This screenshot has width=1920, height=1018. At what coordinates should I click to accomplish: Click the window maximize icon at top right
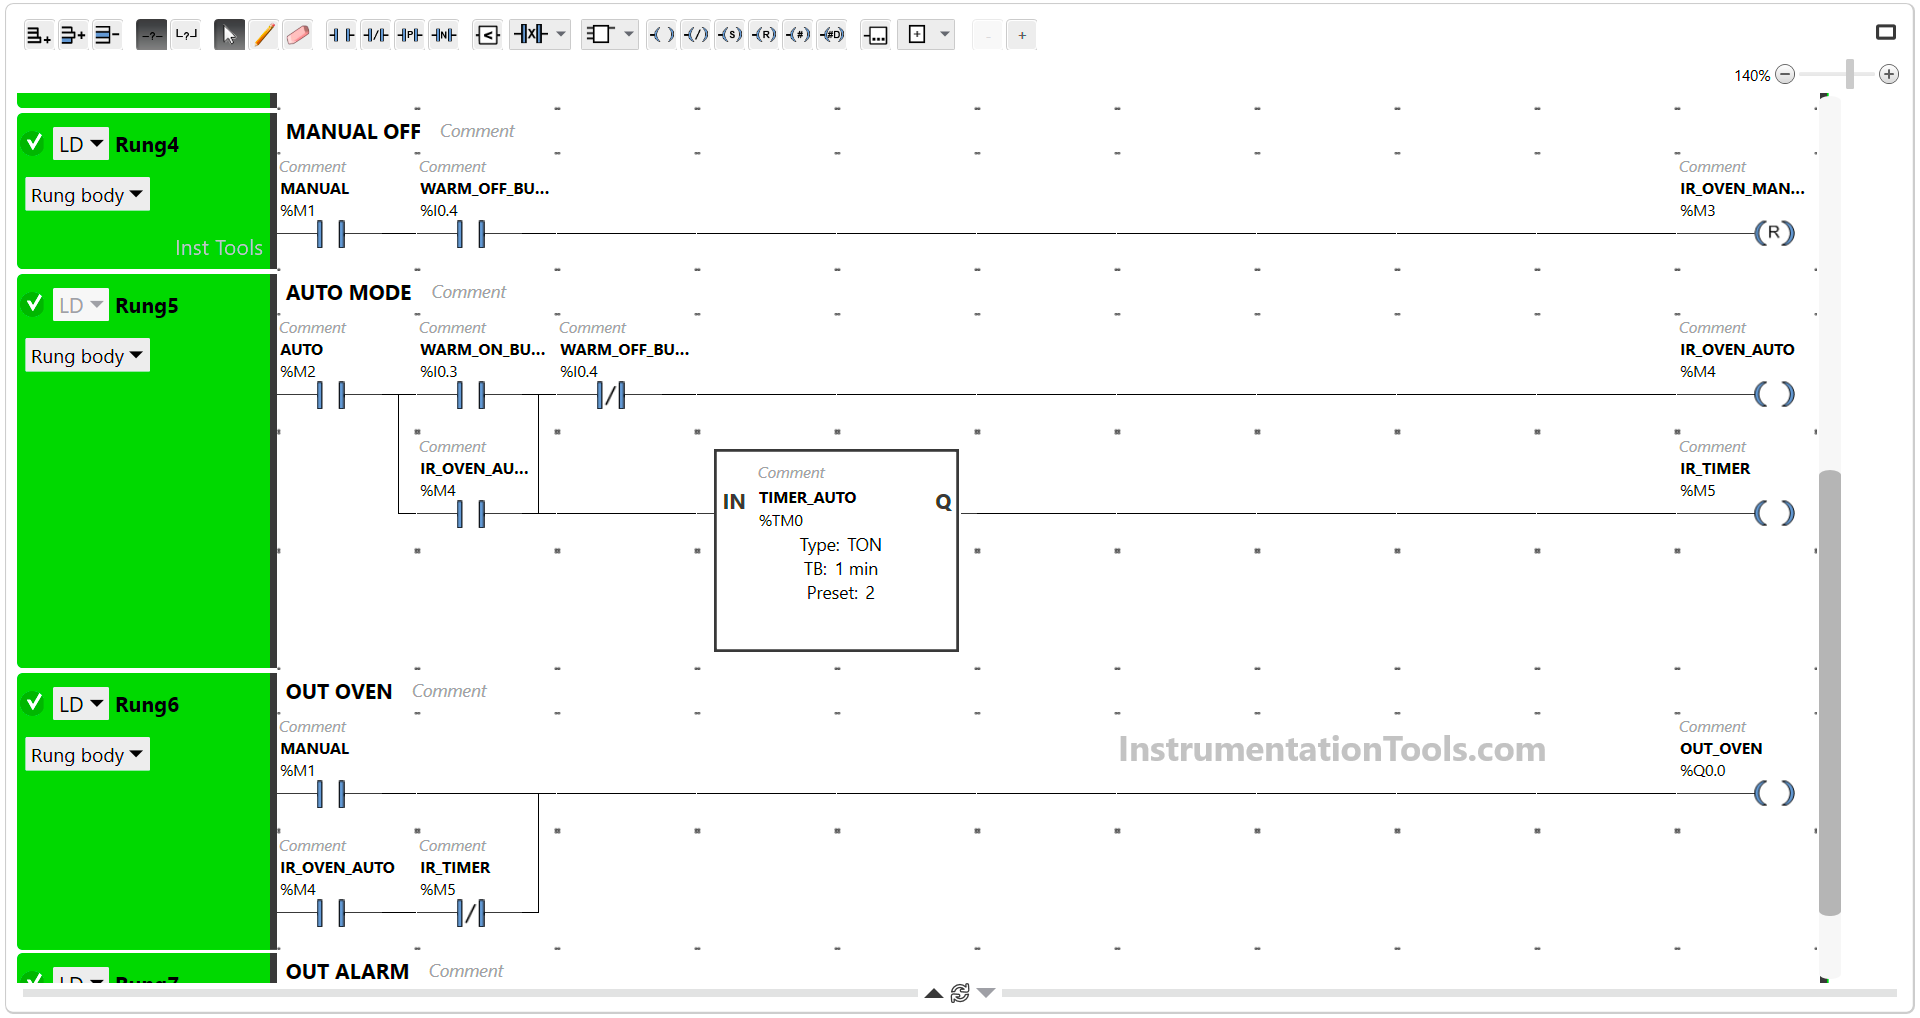(1886, 33)
